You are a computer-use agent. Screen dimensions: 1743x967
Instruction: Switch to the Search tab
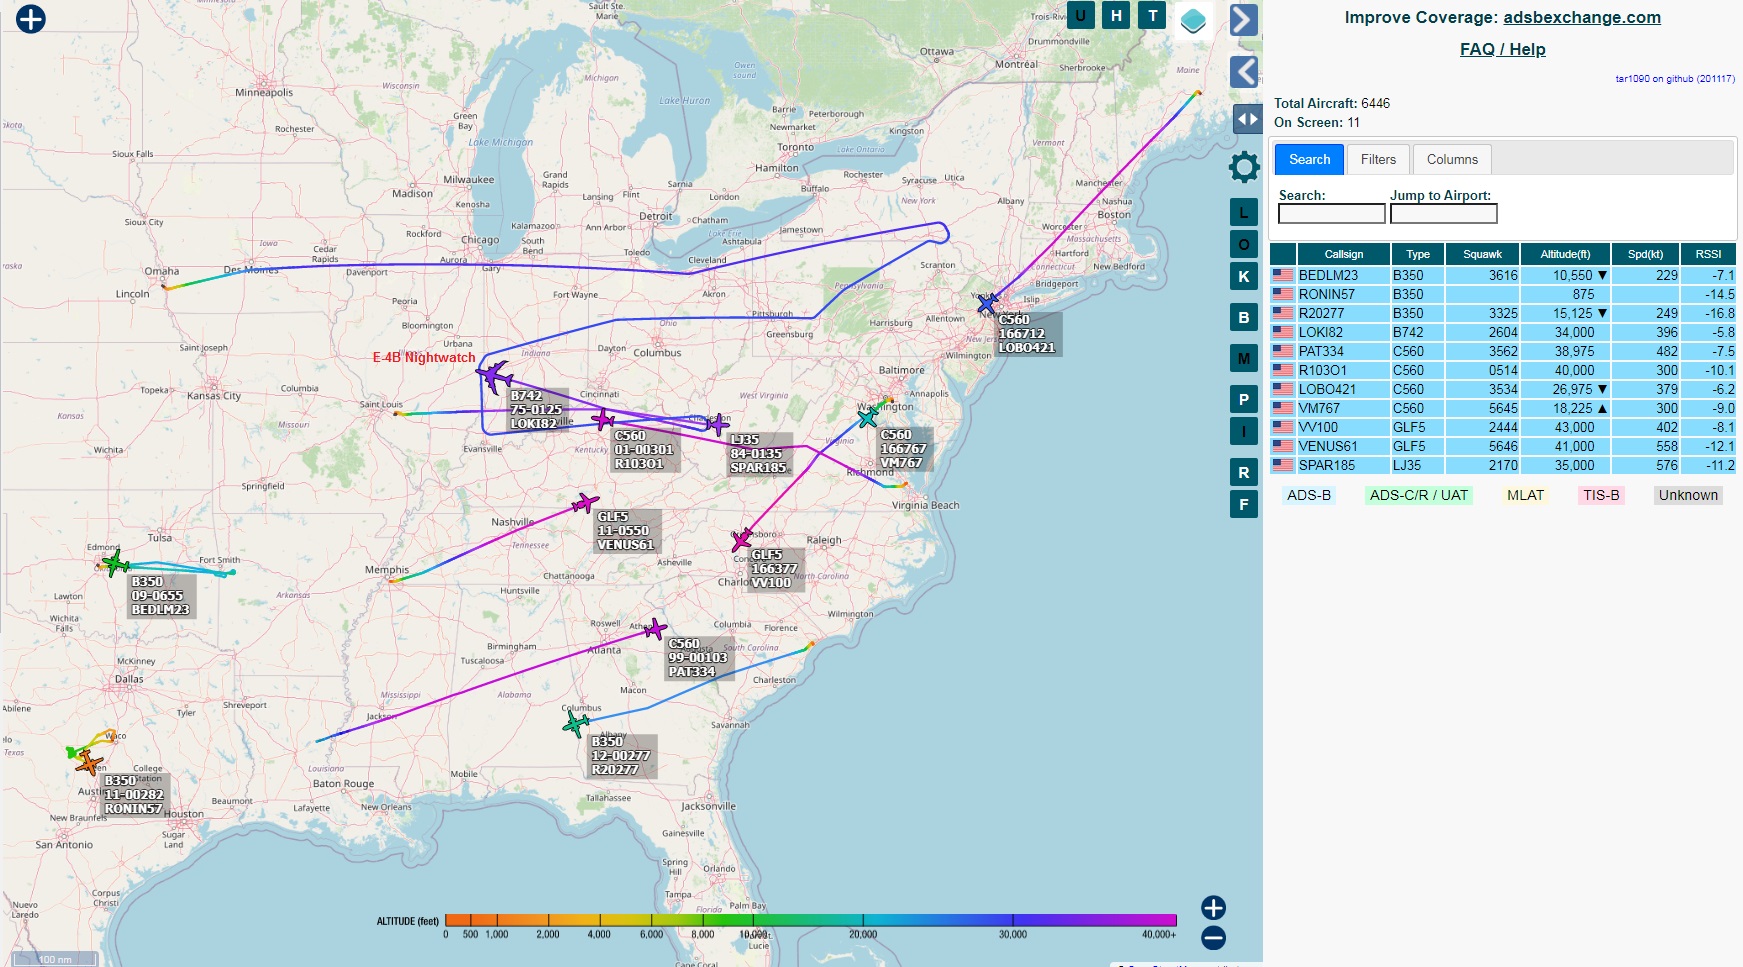click(x=1309, y=160)
